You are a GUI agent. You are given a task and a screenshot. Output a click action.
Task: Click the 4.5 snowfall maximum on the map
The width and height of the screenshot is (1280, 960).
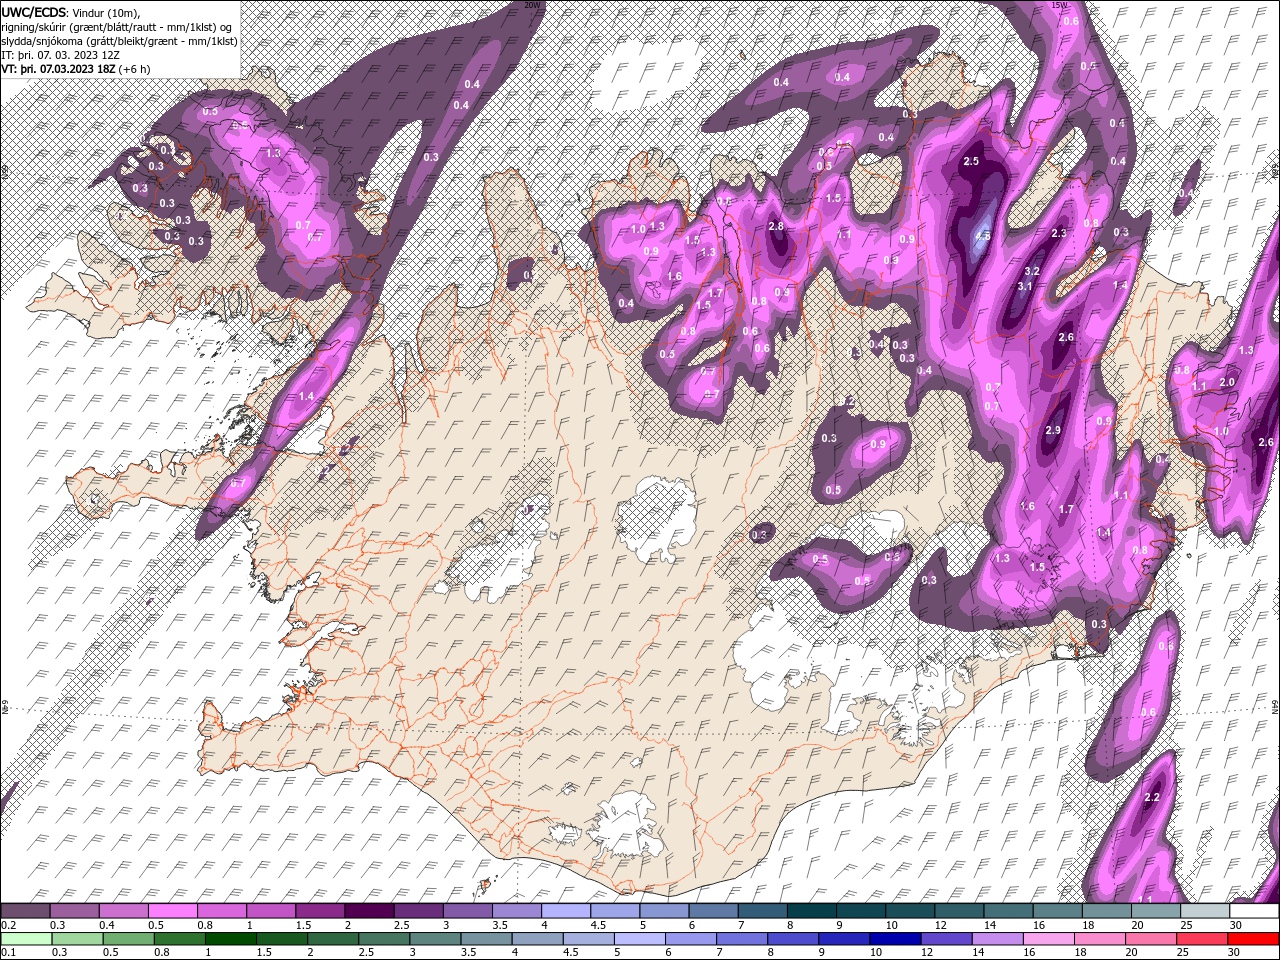click(983, 237)
